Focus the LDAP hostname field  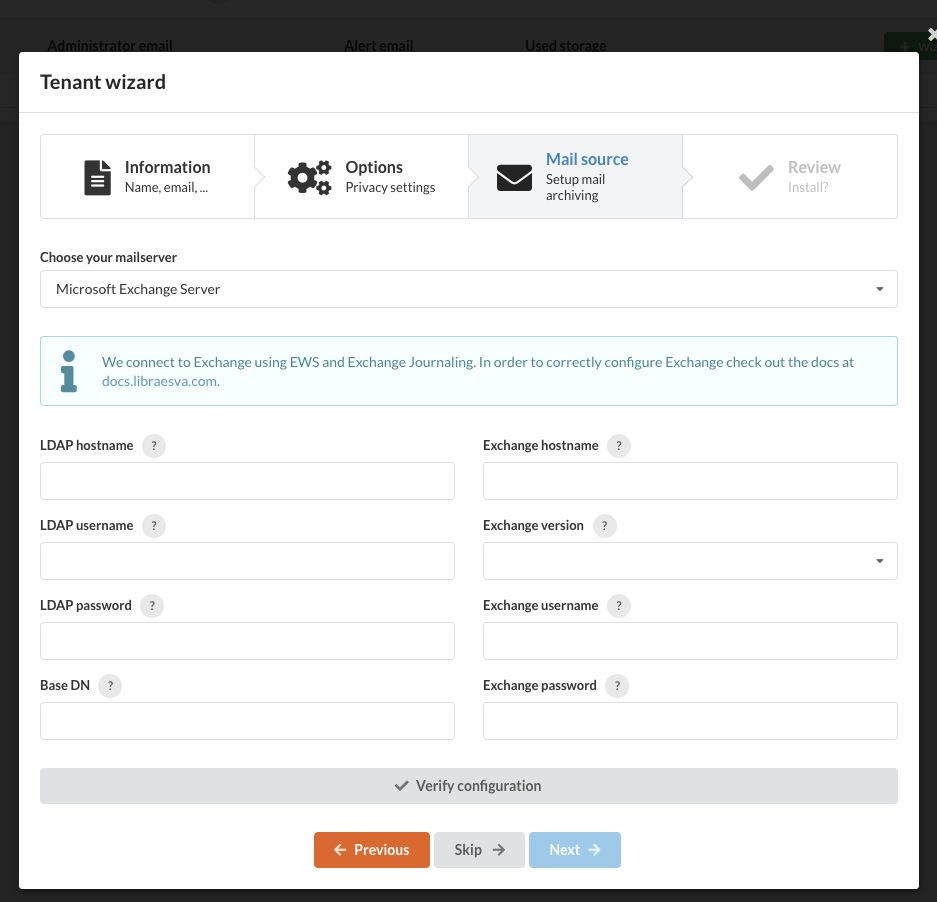pos(247,481)
